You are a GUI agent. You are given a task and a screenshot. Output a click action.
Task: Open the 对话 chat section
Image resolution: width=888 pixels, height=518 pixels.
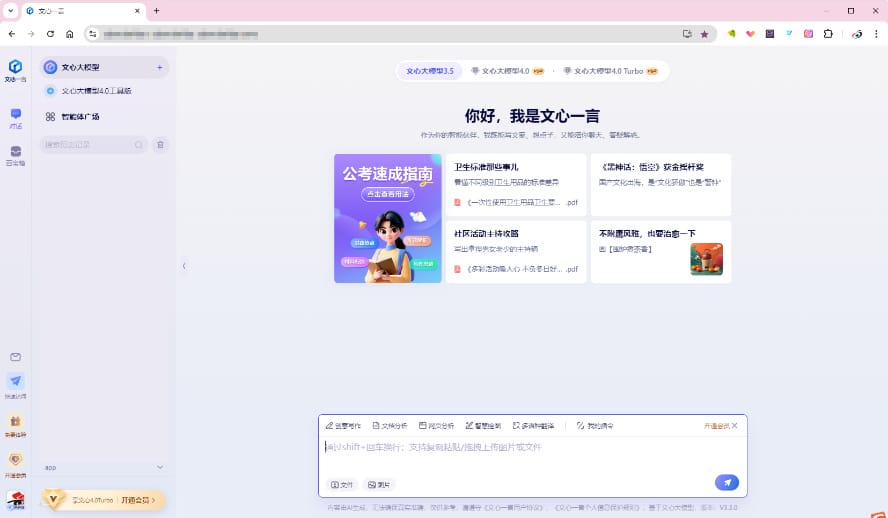(16, 118)
